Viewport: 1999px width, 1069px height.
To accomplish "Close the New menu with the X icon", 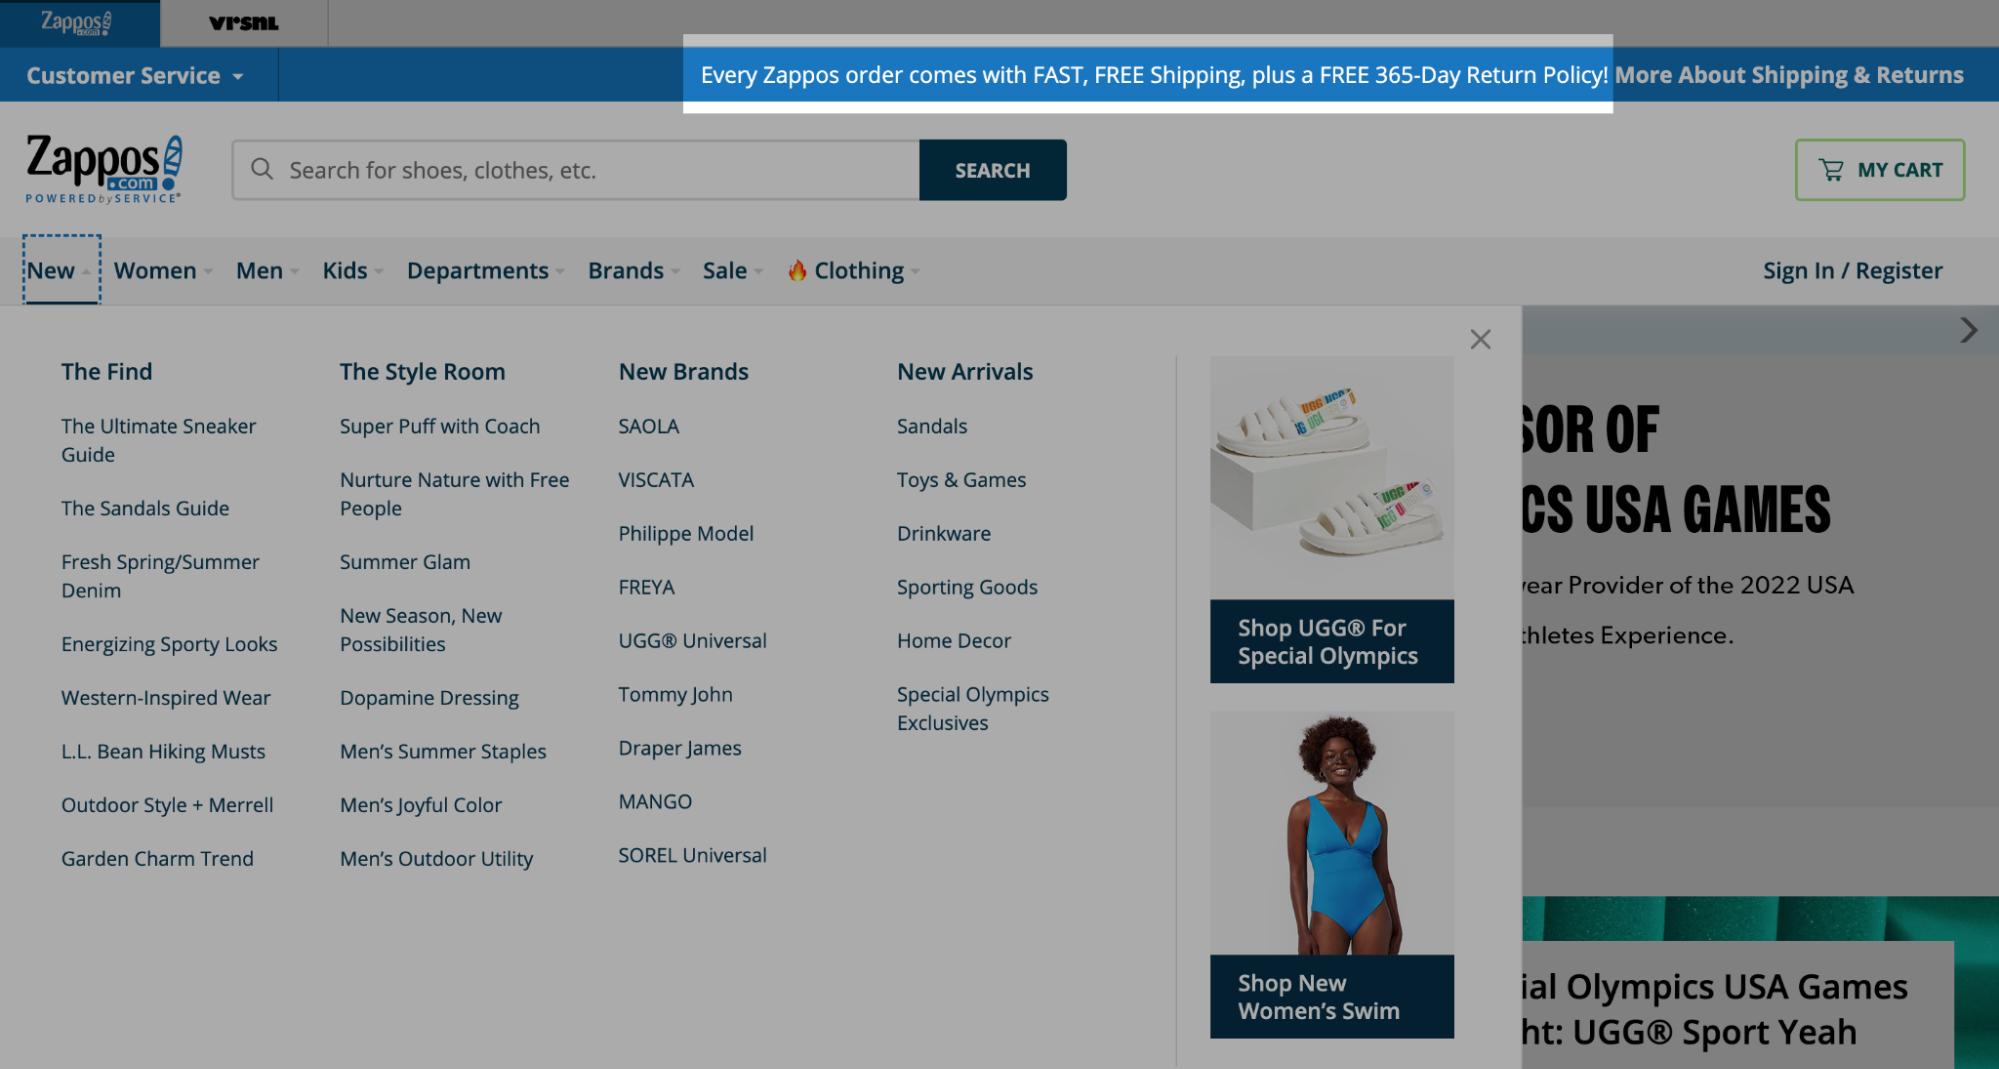I will (x=1480, y=339).
